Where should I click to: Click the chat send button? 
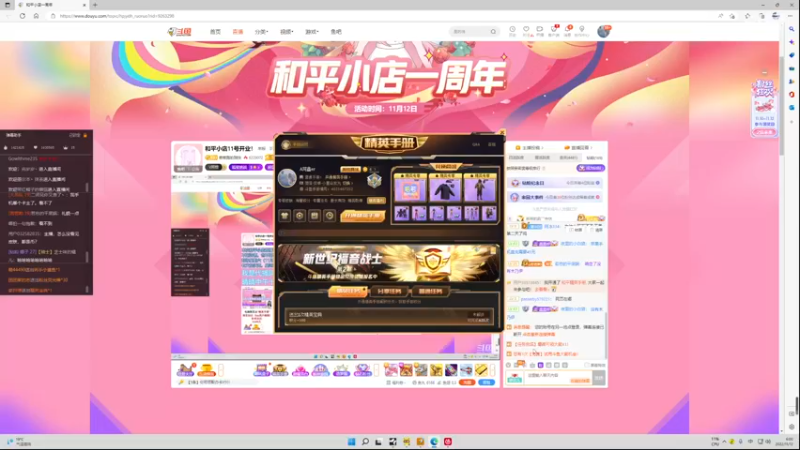tap(598, 378)
